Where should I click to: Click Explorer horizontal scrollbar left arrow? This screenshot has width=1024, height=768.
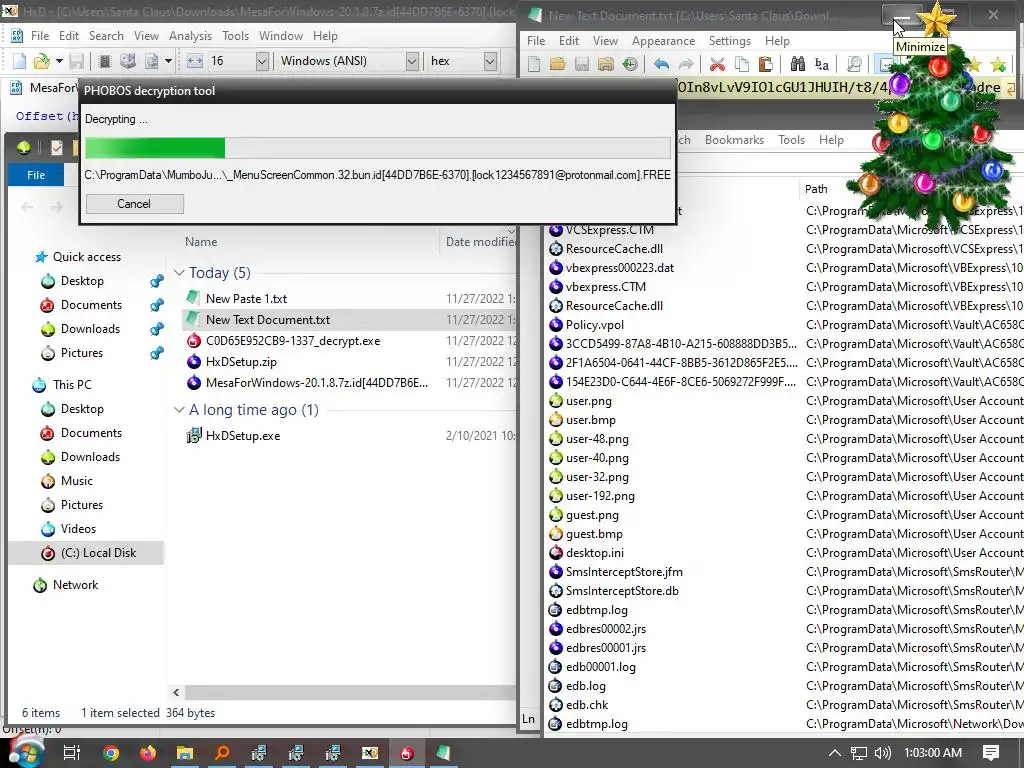(x=176, y=692)
